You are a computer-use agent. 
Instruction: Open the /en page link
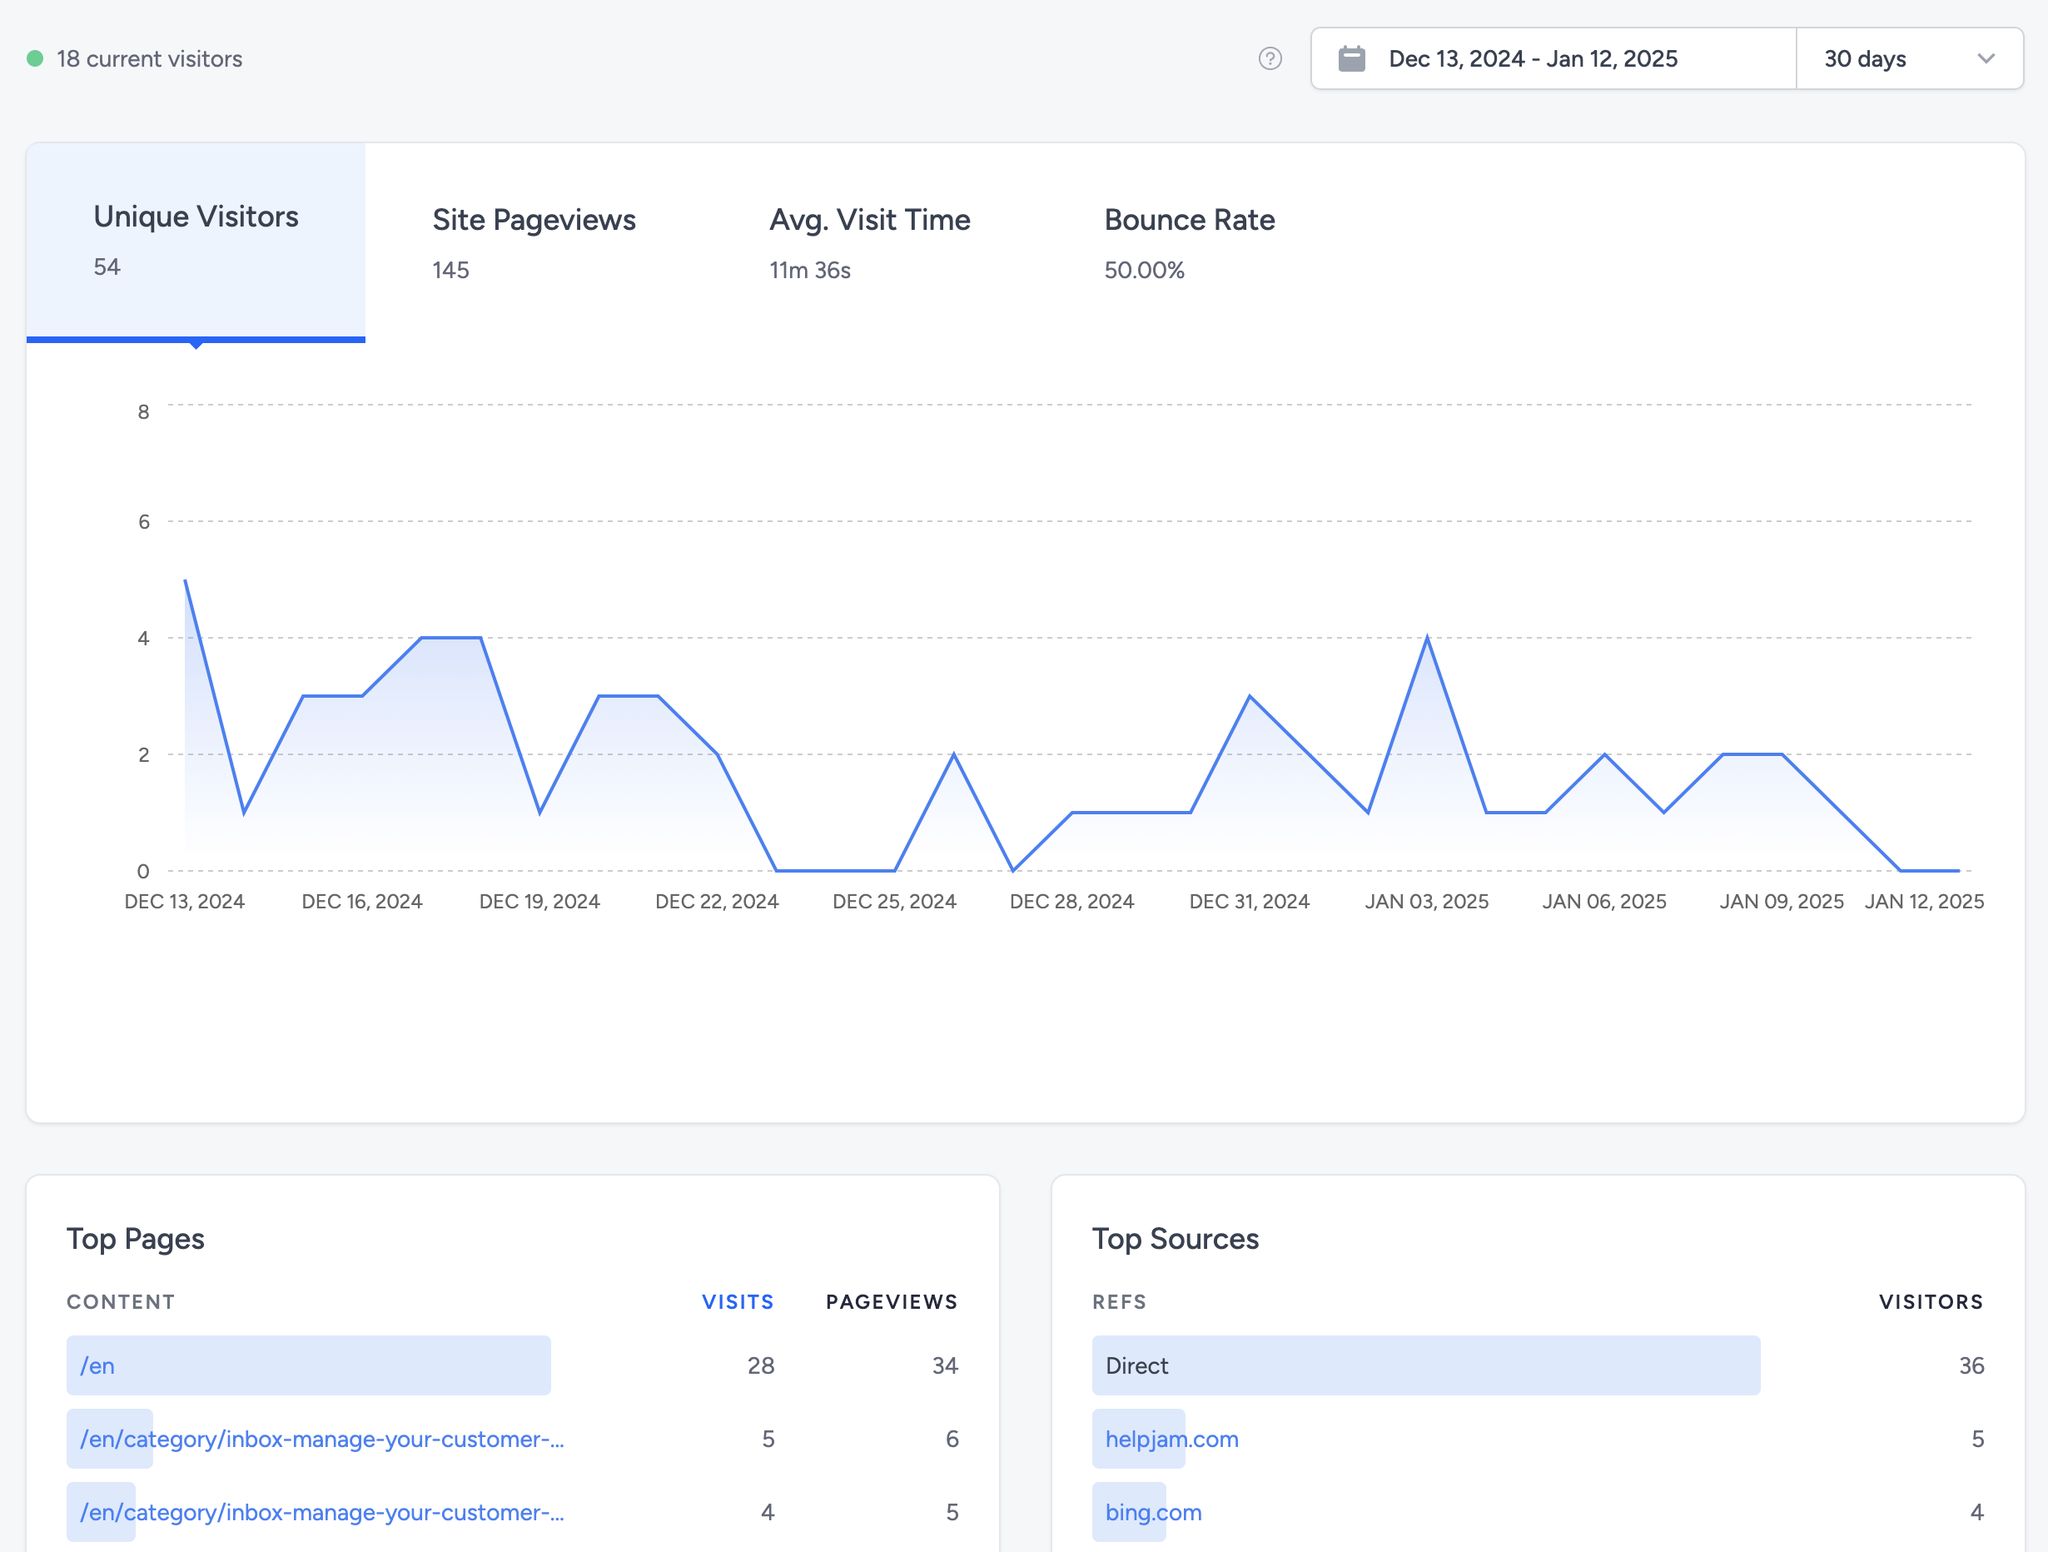tap(97, 1366)
